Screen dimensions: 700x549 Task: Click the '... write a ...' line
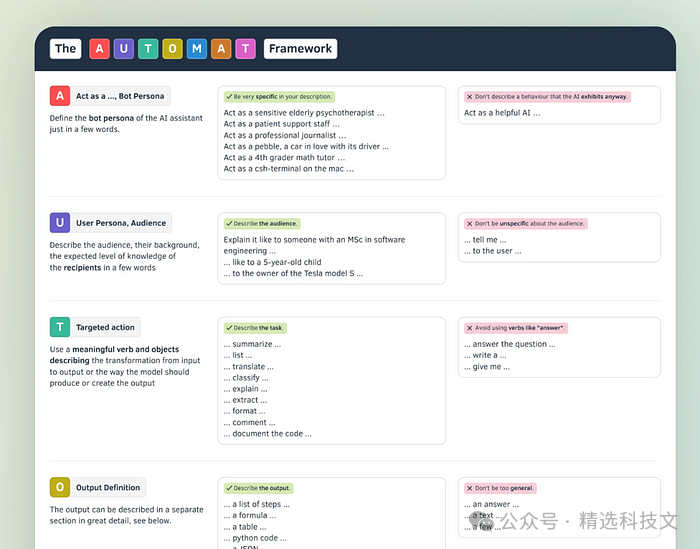coord(485,355)
